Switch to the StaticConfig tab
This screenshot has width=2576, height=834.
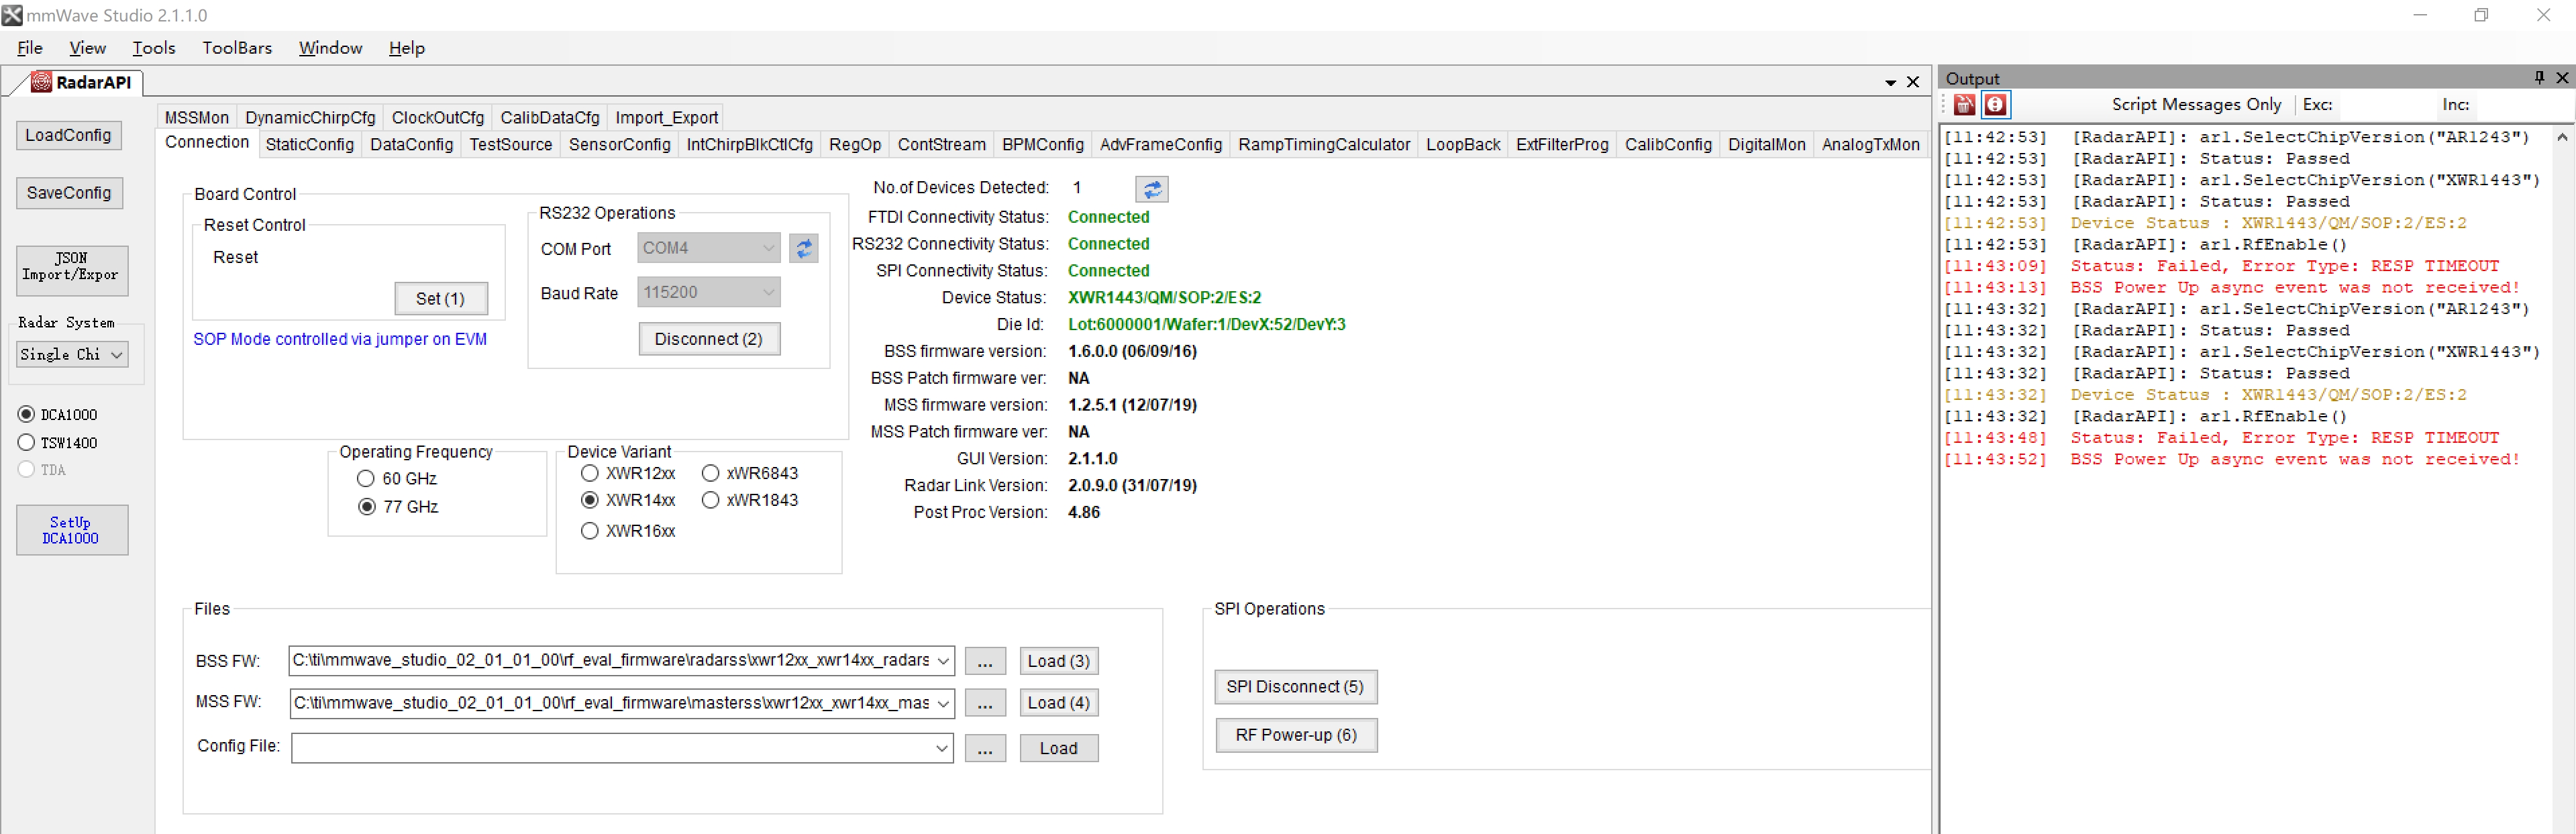(x=310, y=144)
